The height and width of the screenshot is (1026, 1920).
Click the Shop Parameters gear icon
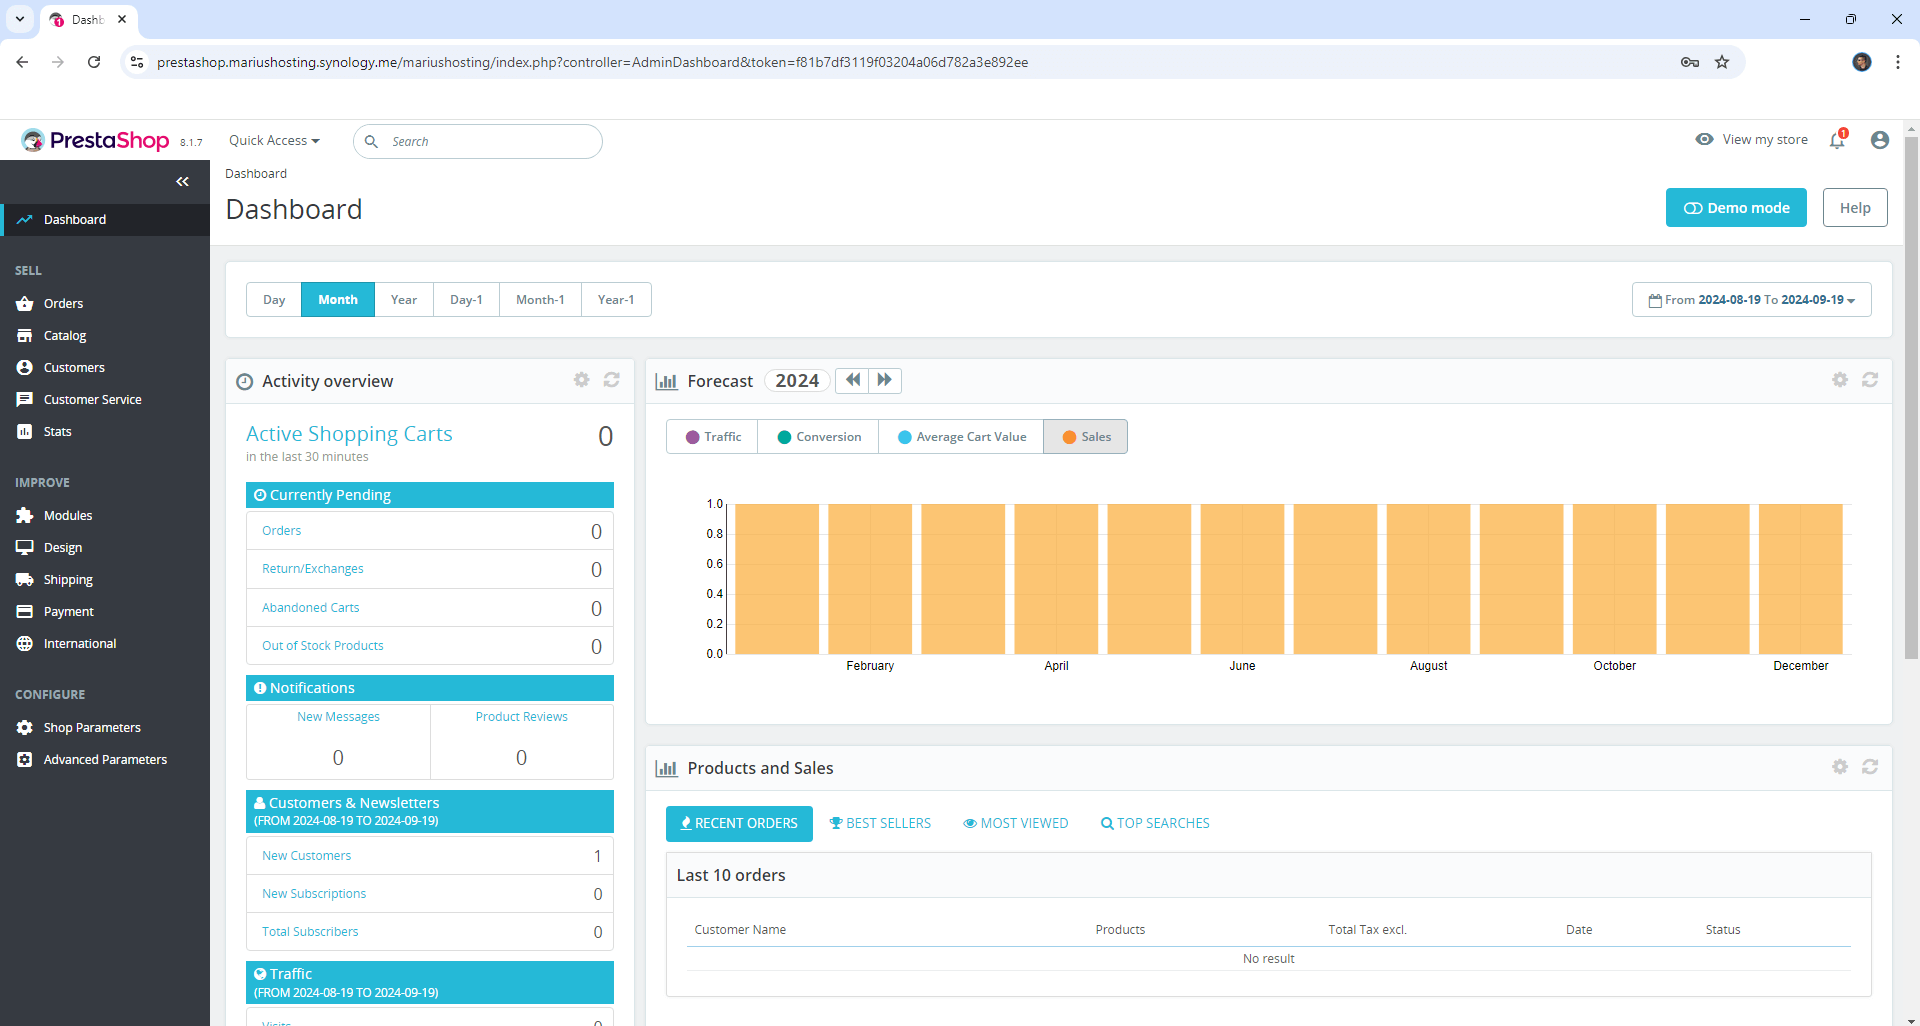[x=25, y=727]
